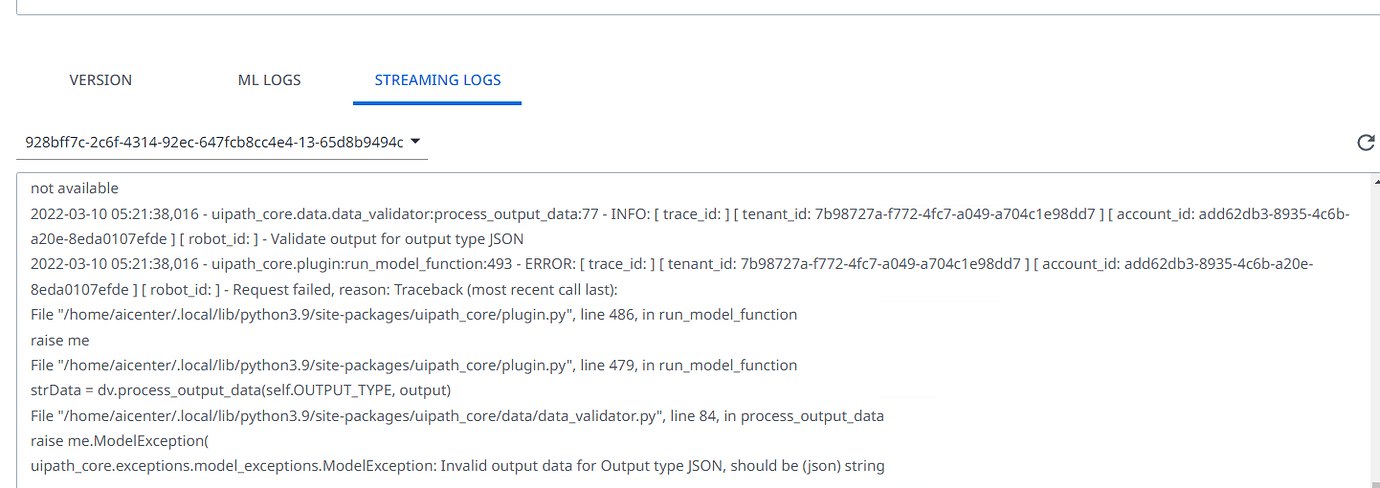Expand the 928bff7c pod ID dropdown
1380x488 pixels.
(x=416, y=142)
